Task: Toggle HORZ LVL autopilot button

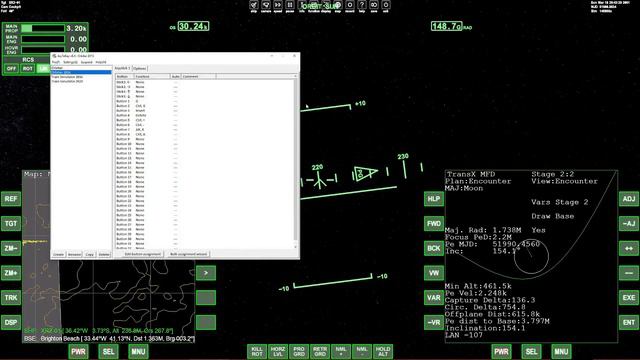Action: (x=278, y=351)
